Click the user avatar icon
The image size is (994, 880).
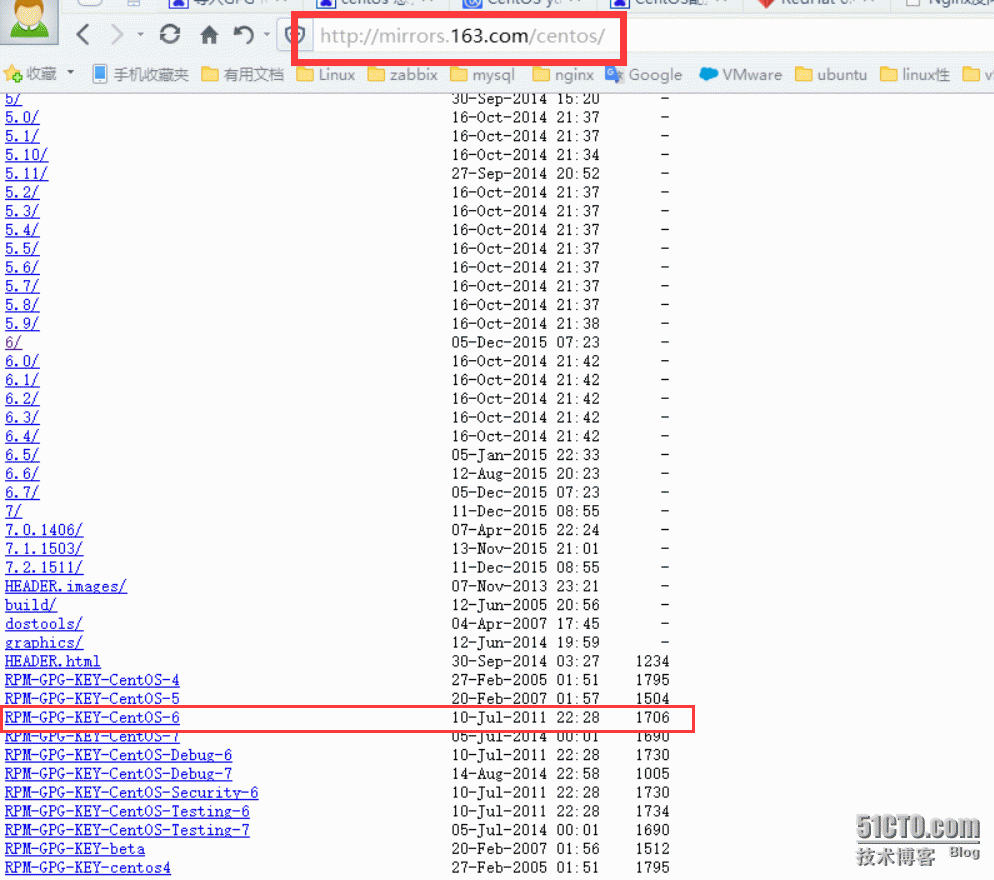(29, 21)
